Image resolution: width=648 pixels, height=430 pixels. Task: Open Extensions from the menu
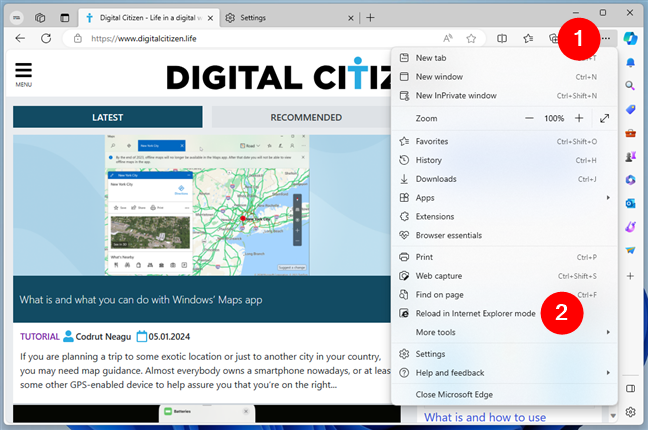coord(504,216)
